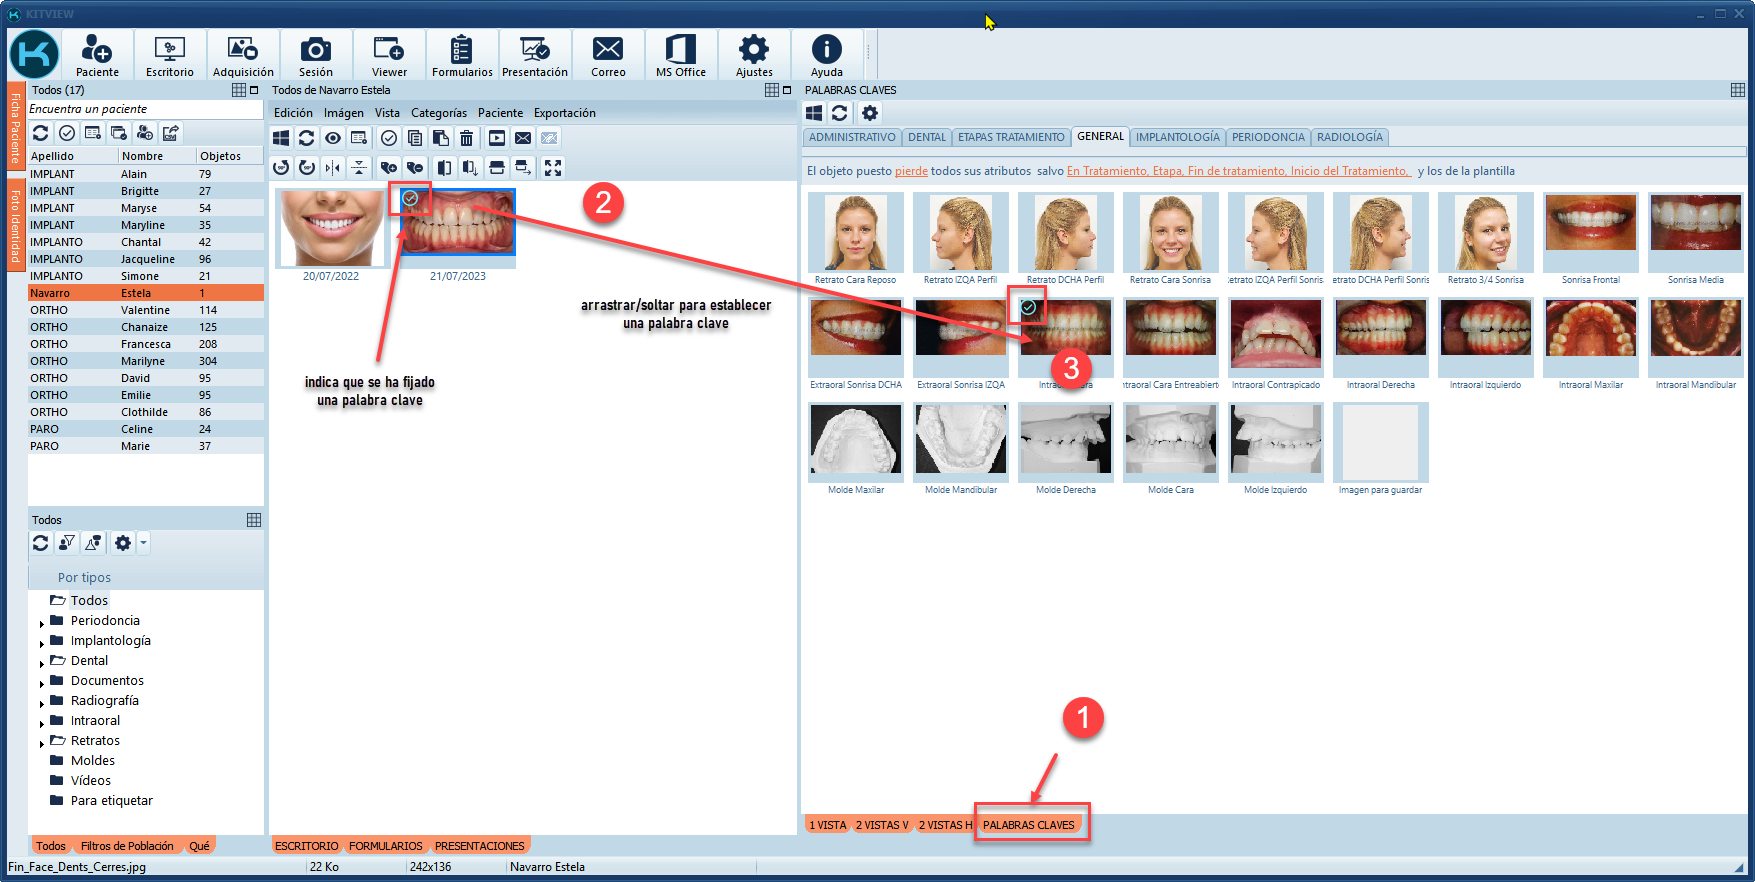Toggle the select-all checkmark in patient list toolbar
This screenshot has width=1755, height=882.
tap(67, 133)
